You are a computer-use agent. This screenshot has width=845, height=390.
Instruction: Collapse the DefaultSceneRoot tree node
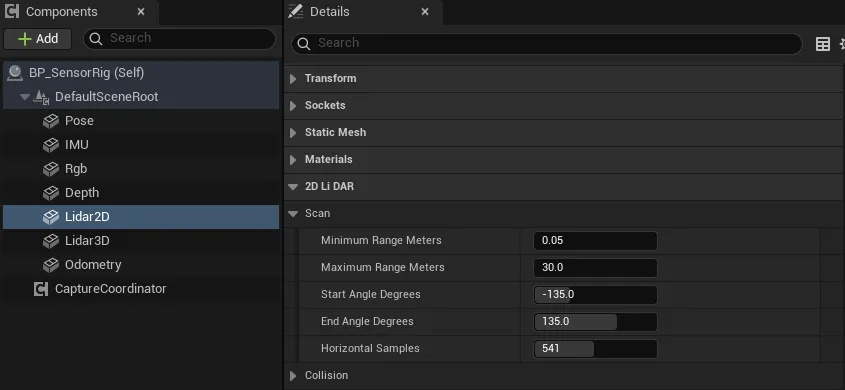[x=24, y=97]
